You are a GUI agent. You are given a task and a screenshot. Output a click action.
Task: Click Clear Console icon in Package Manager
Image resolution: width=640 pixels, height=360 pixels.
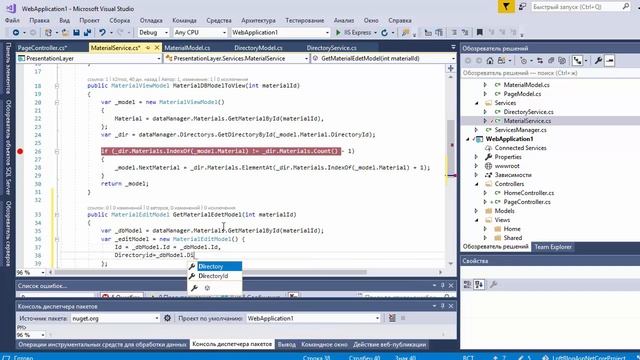tap(392, 318)
